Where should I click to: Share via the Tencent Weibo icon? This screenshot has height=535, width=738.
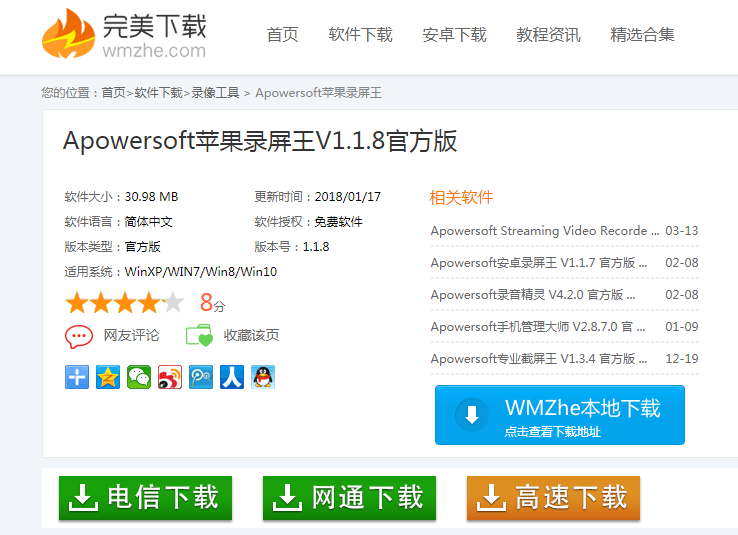(201, 377)
